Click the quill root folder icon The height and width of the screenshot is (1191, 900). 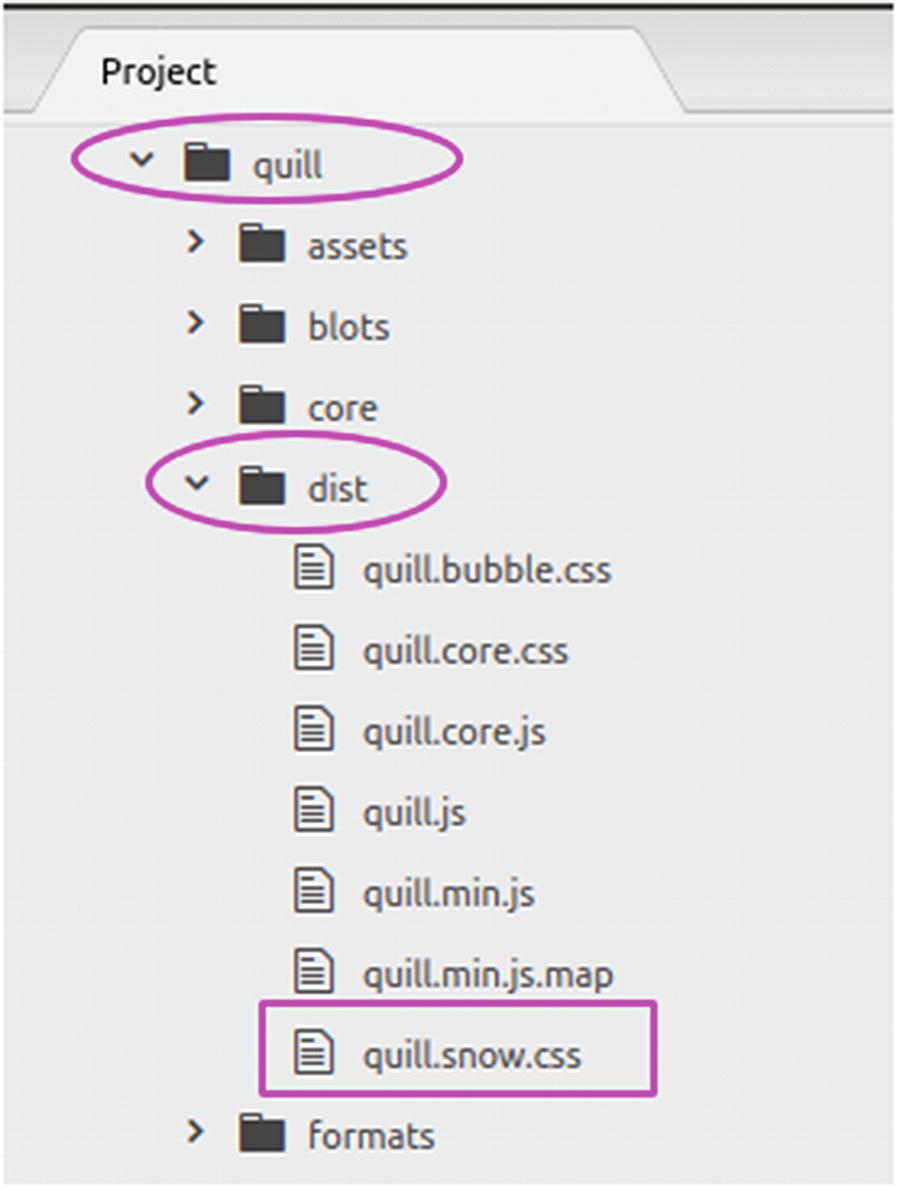tap(208, 164)
